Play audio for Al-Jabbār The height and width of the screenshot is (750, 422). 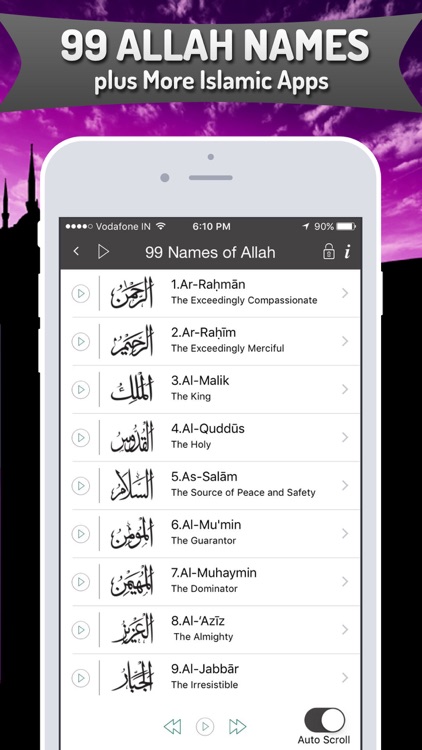(x=81, y=678)
